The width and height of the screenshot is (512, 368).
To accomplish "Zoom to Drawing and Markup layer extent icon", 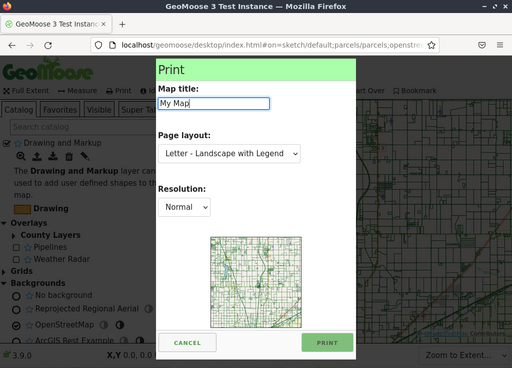I will [x=21, y=156].
